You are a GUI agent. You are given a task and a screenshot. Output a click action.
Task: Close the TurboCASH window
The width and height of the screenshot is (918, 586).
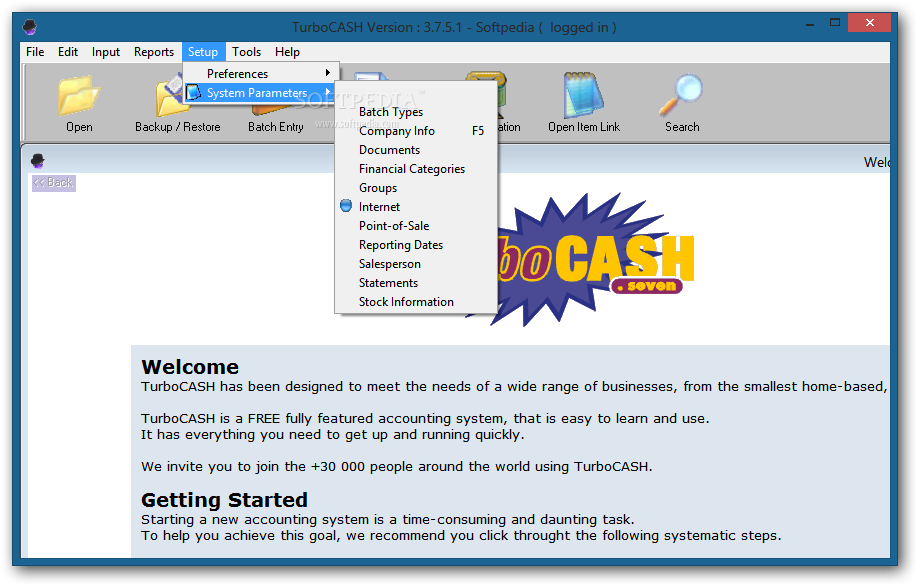(x=869, y=23)
